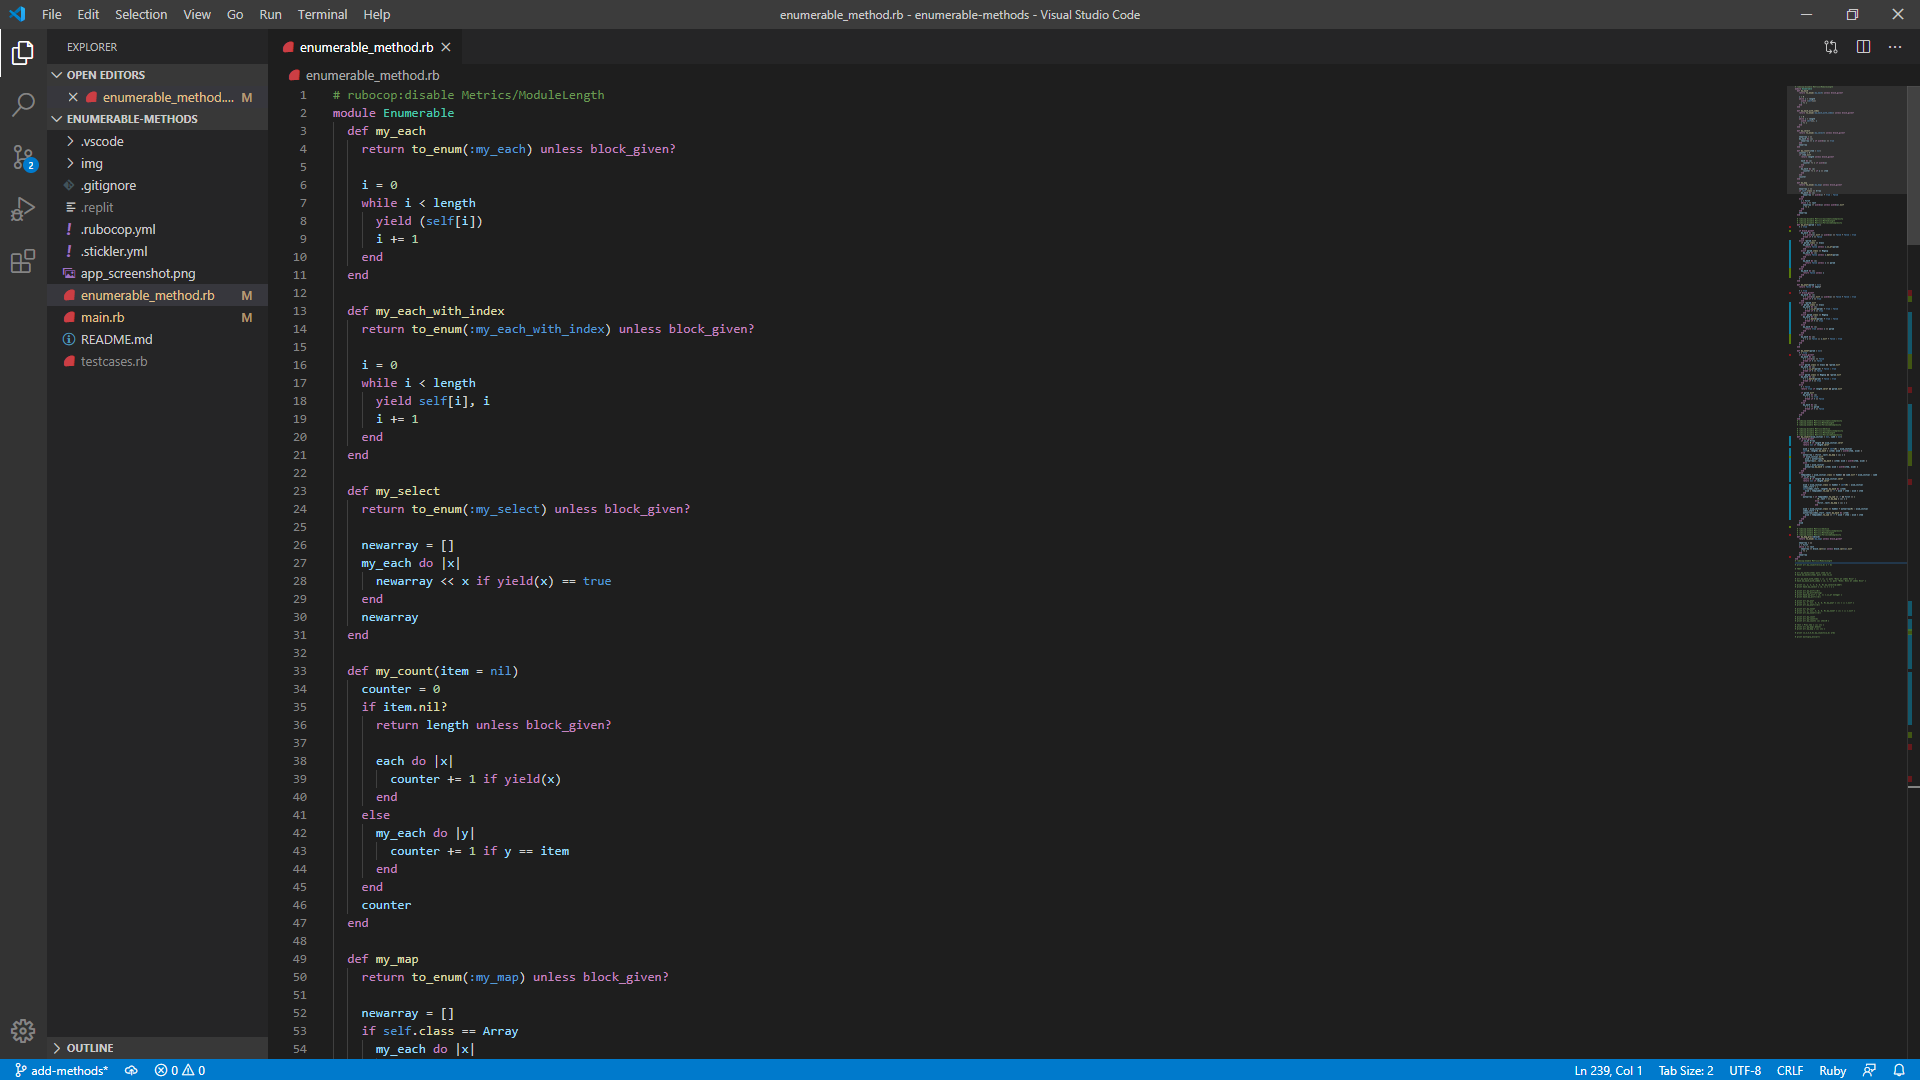Open the Selection menu
This screenshot has height=1080, width=1920.
tap(141, 14)
